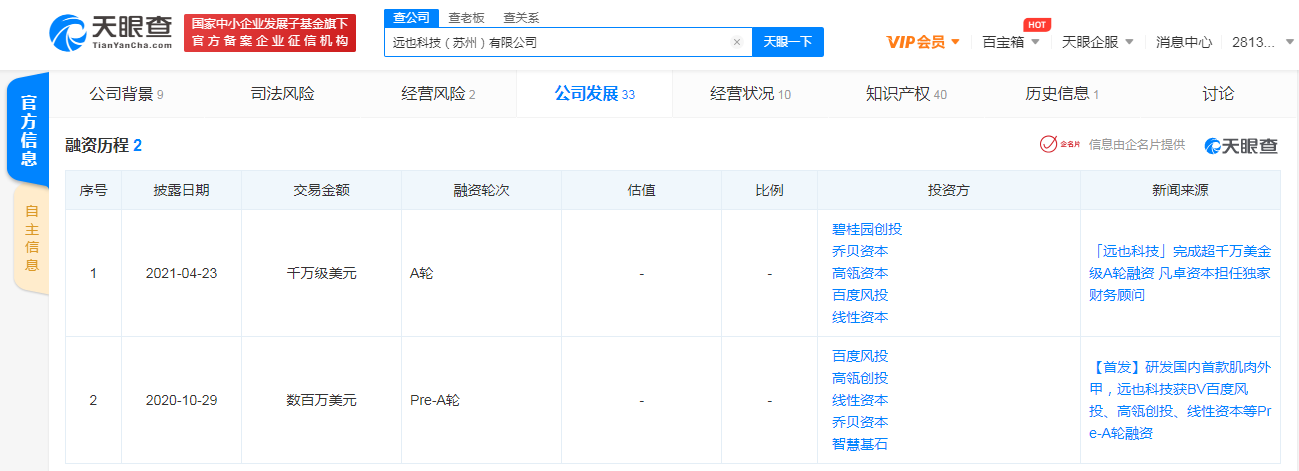Open the VIP会员 dropdown
Image resolution: width=1299 pixels, height=471 pixels.
(923, 42)
